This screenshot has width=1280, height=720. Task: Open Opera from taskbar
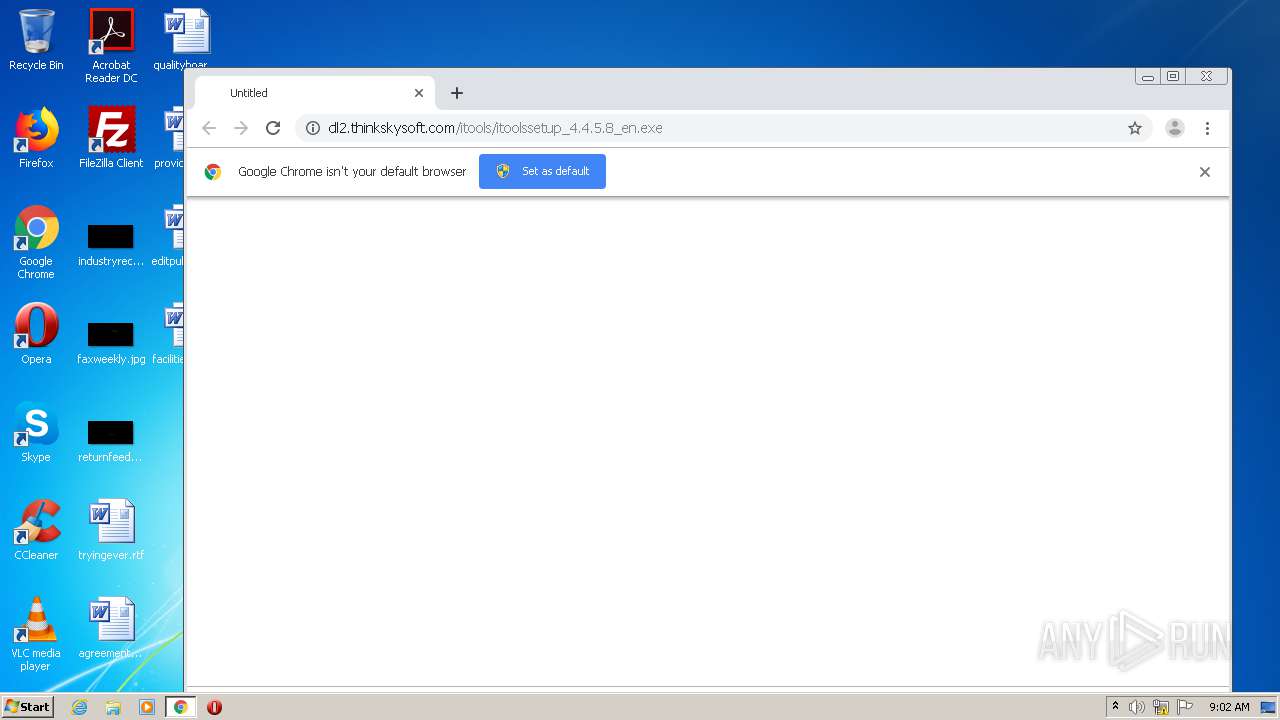click(x=214, y=707)
